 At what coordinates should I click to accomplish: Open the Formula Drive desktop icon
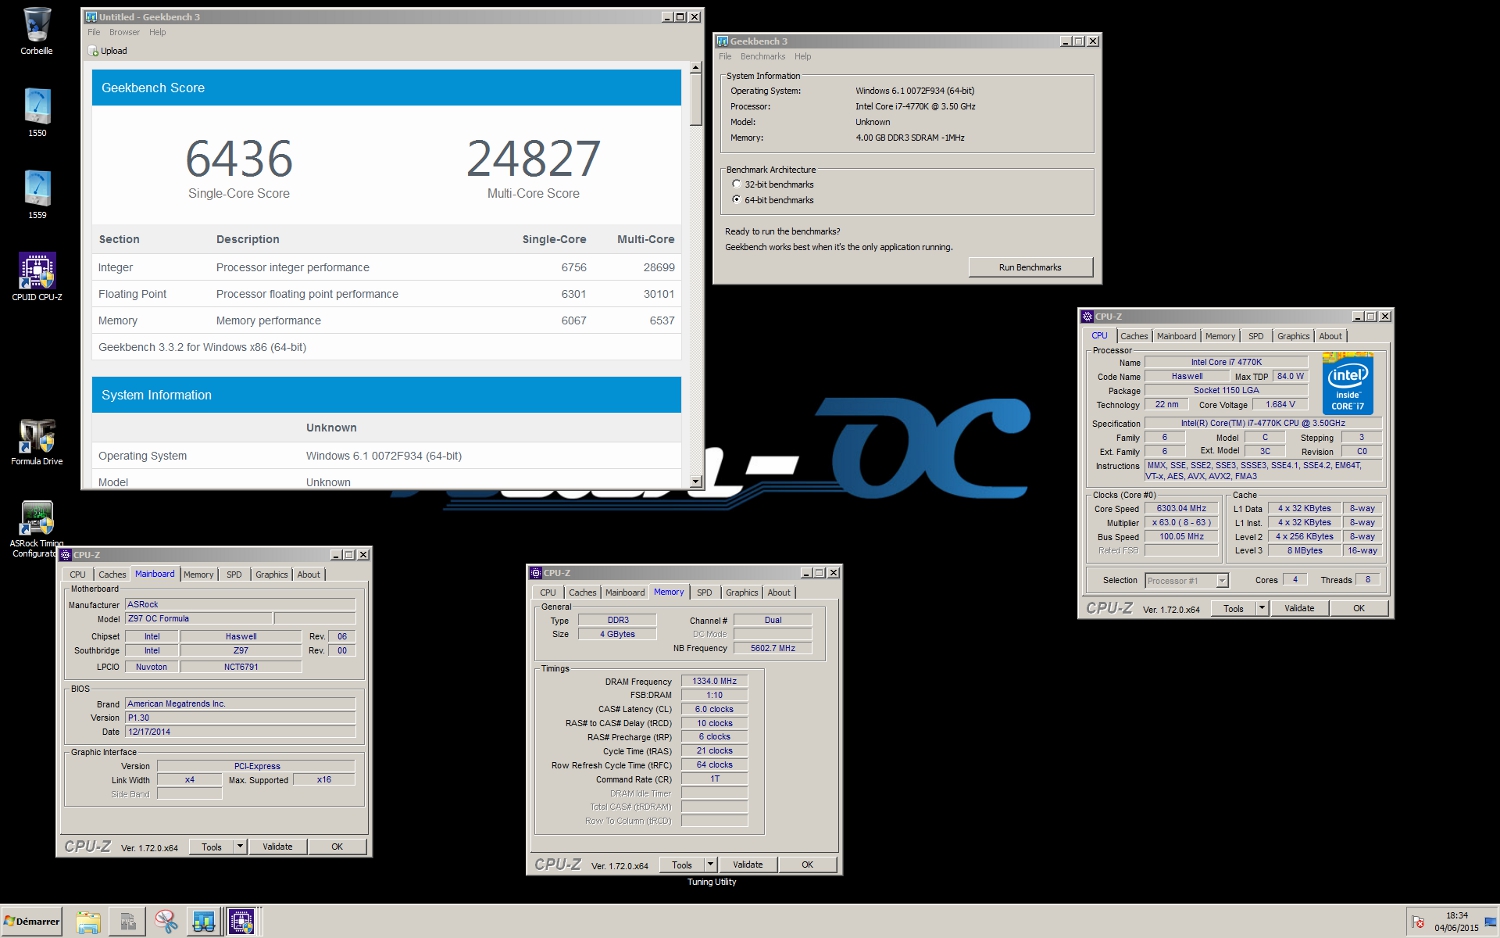(x=37, y=440)
